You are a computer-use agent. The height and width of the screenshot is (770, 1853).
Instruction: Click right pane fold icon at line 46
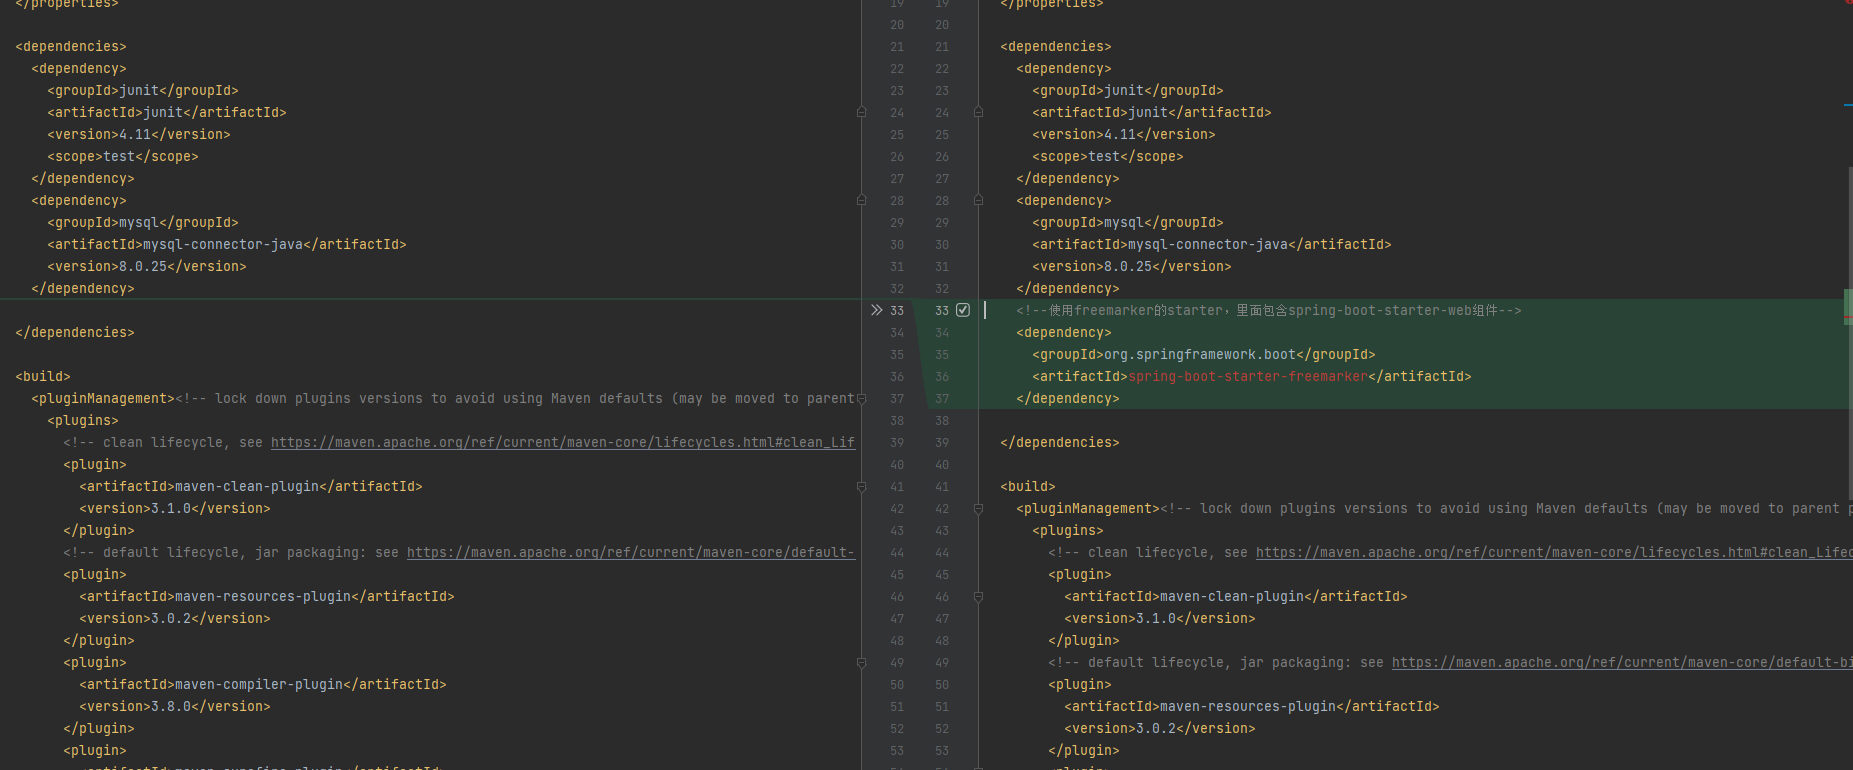(978, 596)
